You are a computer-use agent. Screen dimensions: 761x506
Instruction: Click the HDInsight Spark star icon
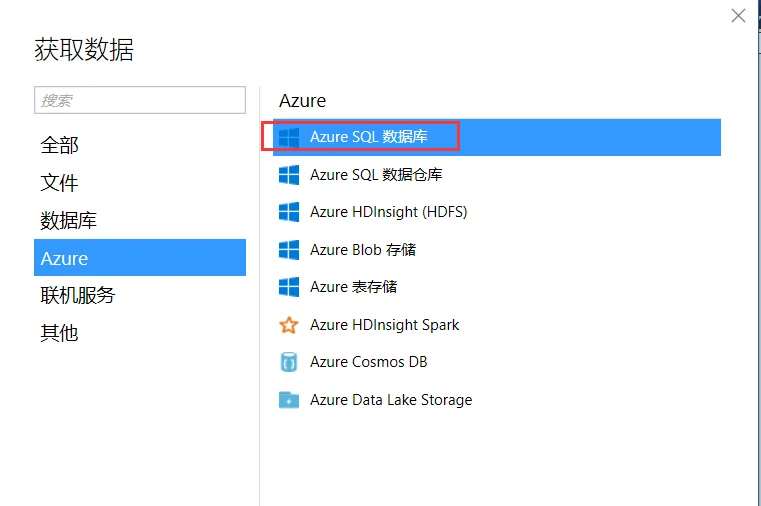[x=289, y=325]
